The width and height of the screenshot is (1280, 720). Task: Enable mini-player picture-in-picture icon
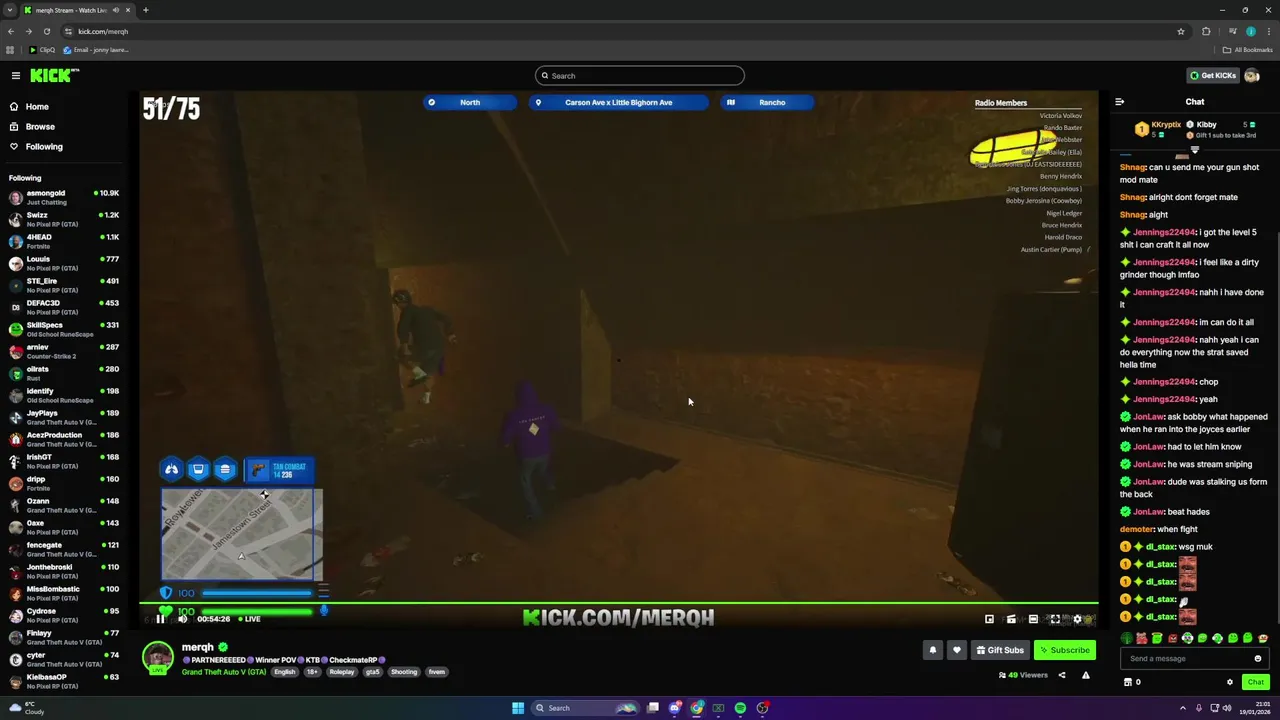point(989,619)
